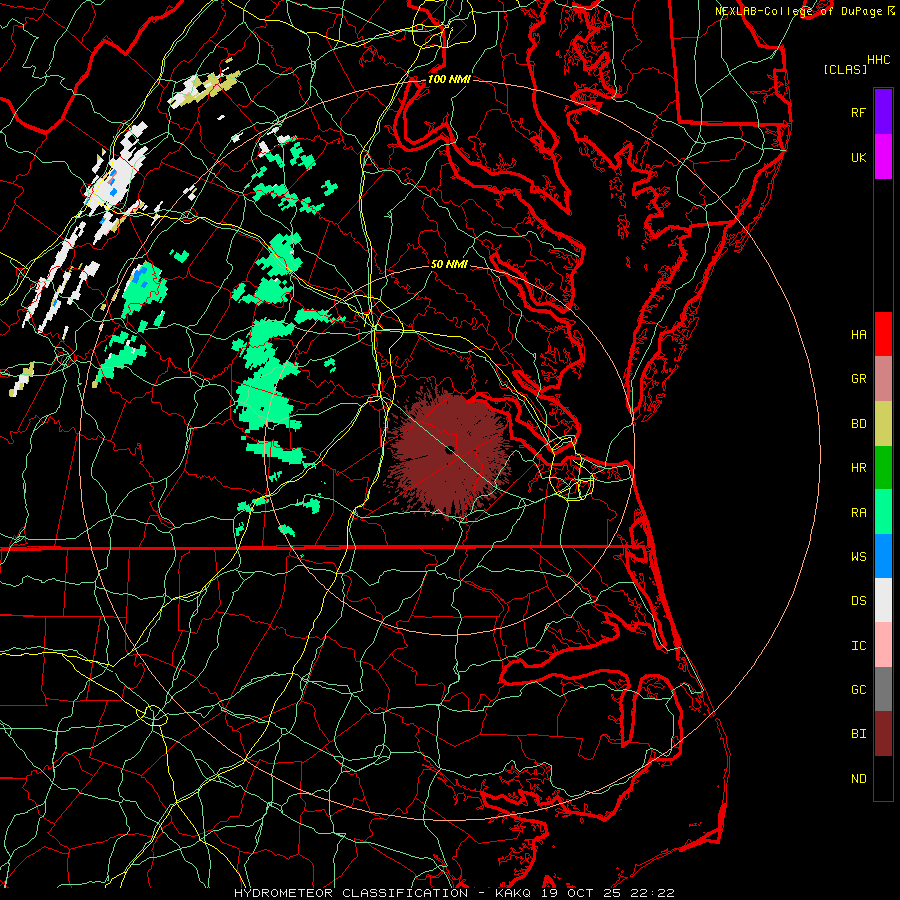This screenshot has height=900, width=900.
Task: Click the UK magenta legend swatch
Action: pos(883,157)
